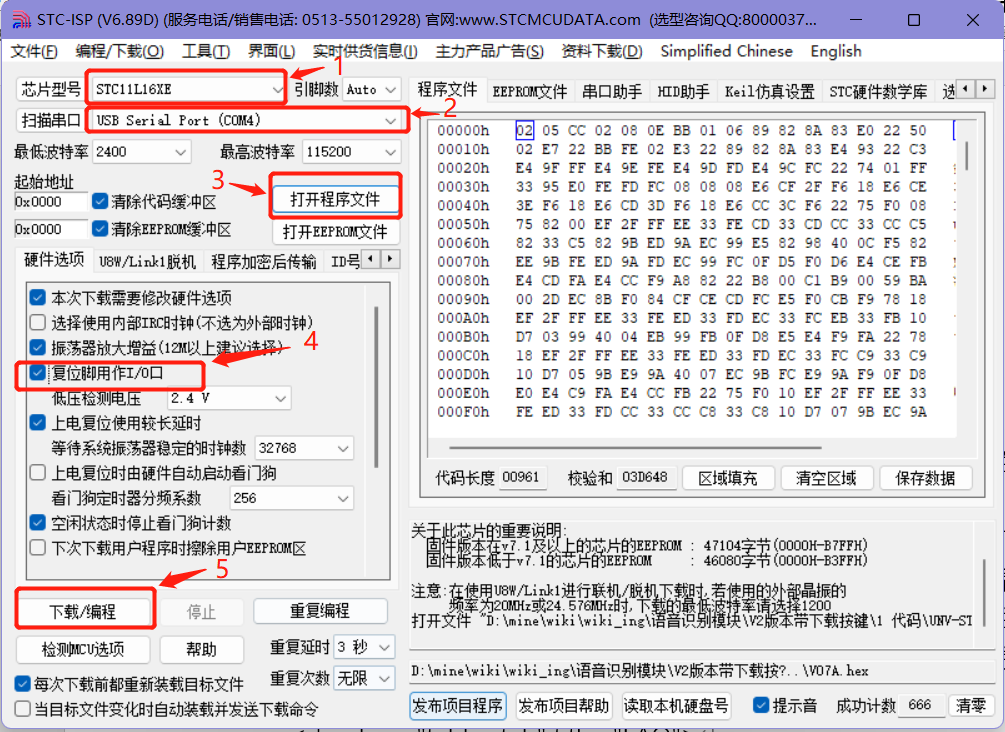Switch language to English
The image size is (1005, 732).
(836, 51)
